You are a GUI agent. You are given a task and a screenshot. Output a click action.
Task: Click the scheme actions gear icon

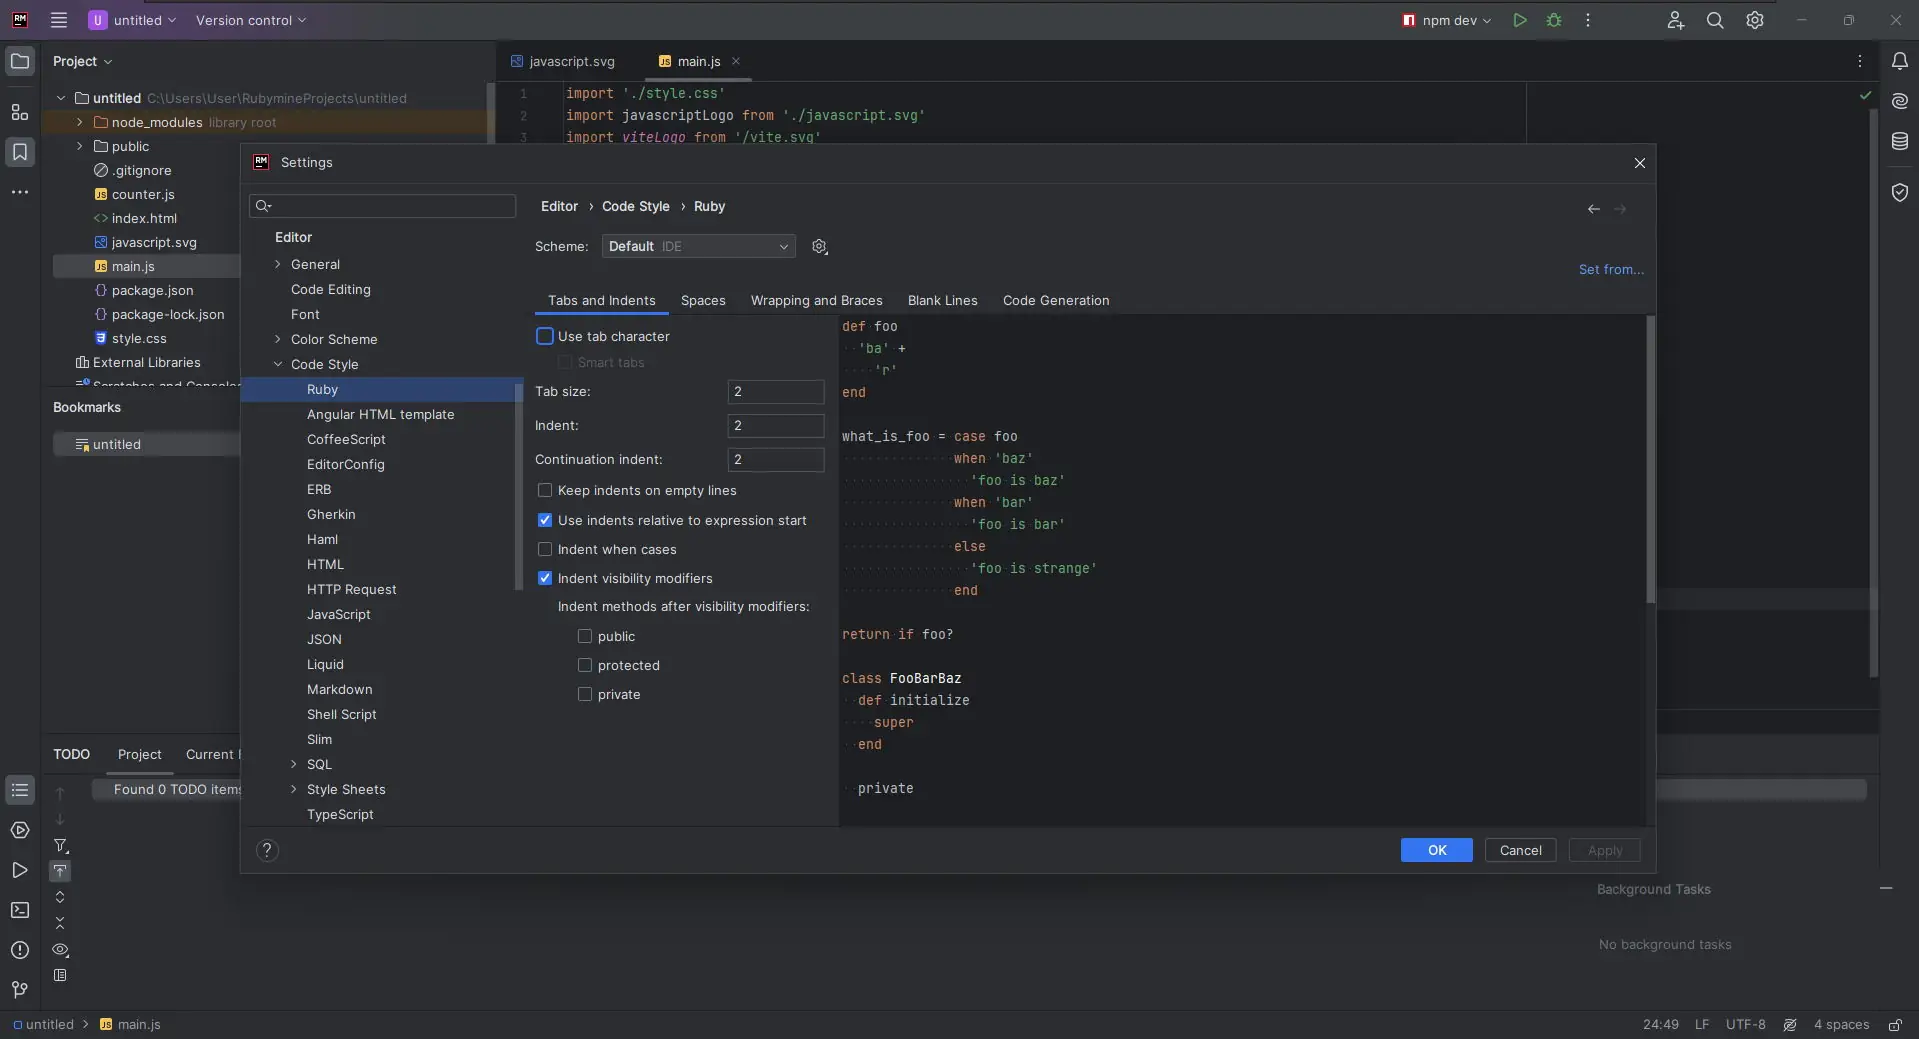[820, 247]
